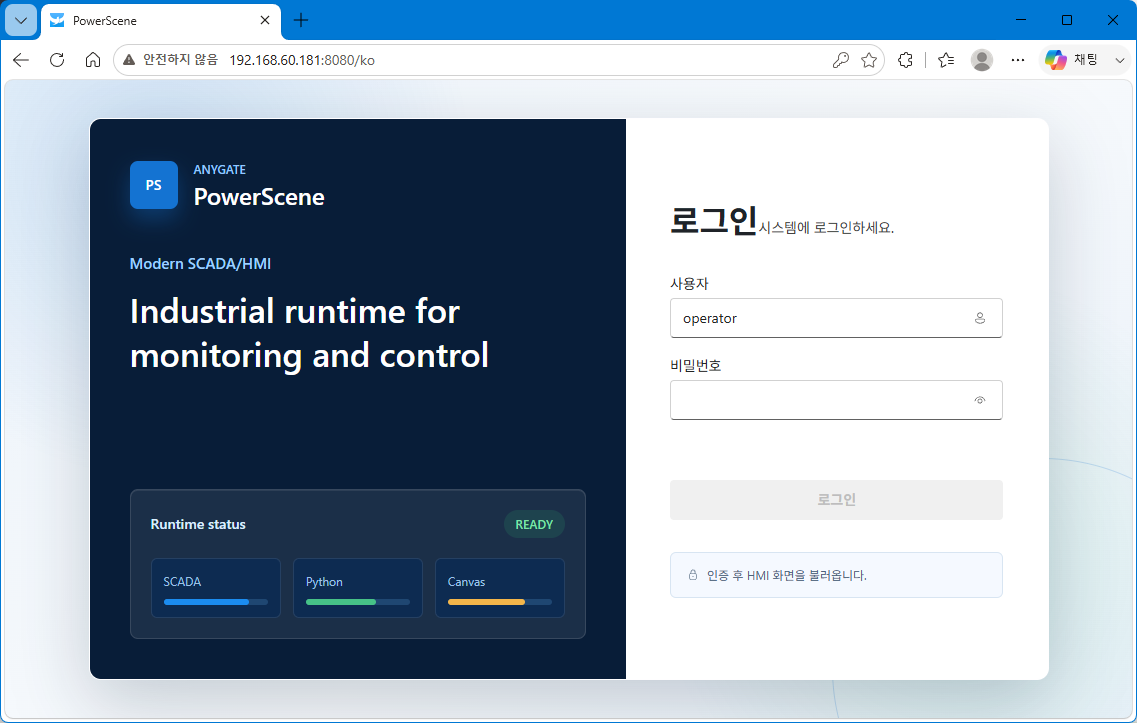Image resolution: width=1137 pixels, height=723 pixels.
Task: Click the 비밀번호 field label
Action: [695, 365]
